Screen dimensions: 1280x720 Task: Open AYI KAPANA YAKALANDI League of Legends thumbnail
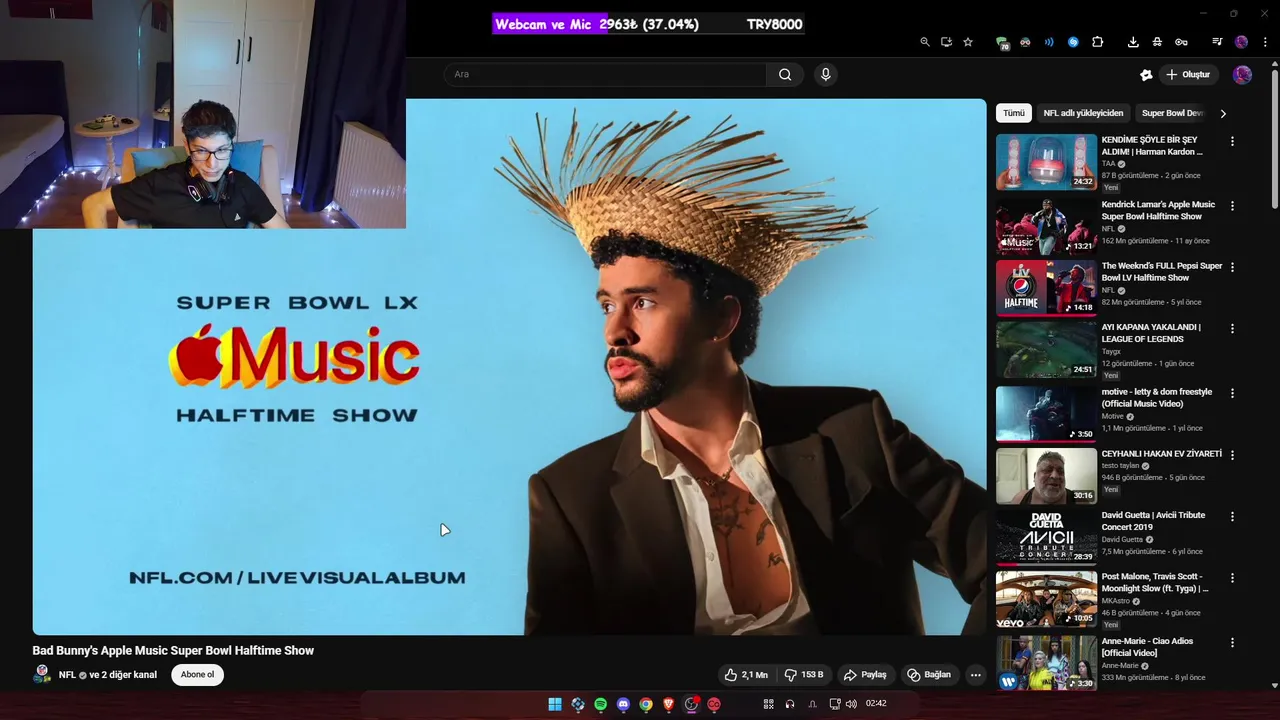point(1046,349)
